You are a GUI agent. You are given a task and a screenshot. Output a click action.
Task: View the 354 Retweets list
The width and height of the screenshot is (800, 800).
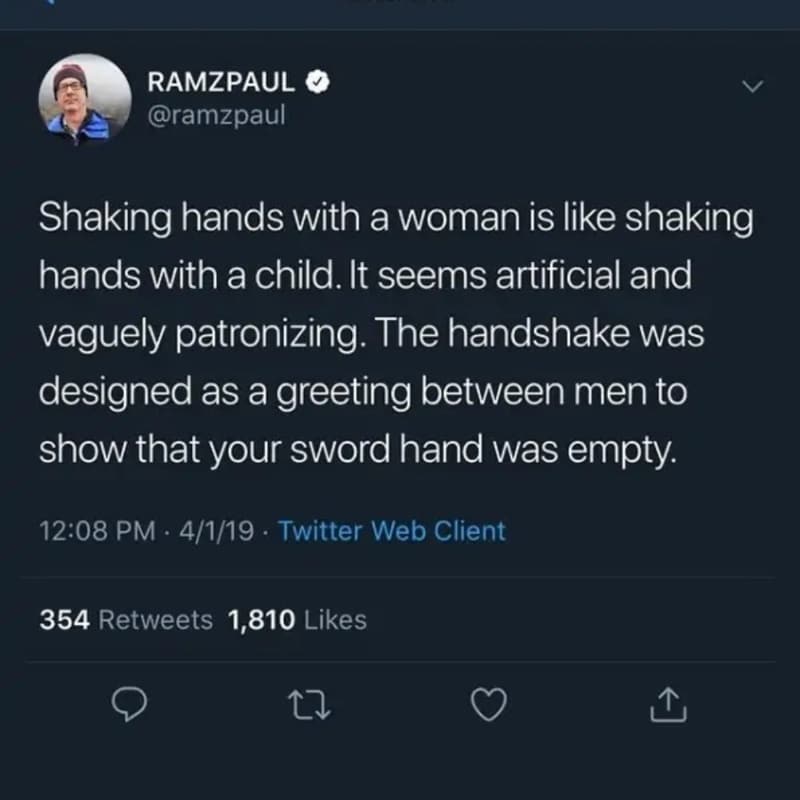pyautogui.click(x=126, y=620)
